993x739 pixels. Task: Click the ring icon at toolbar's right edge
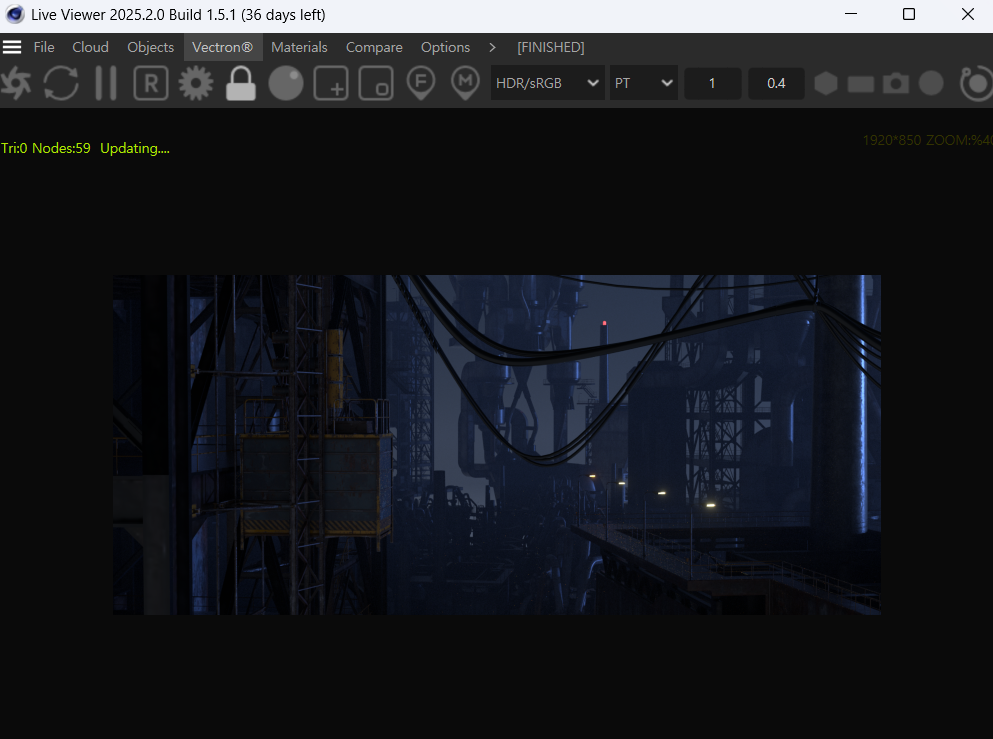tap(976, 83)
